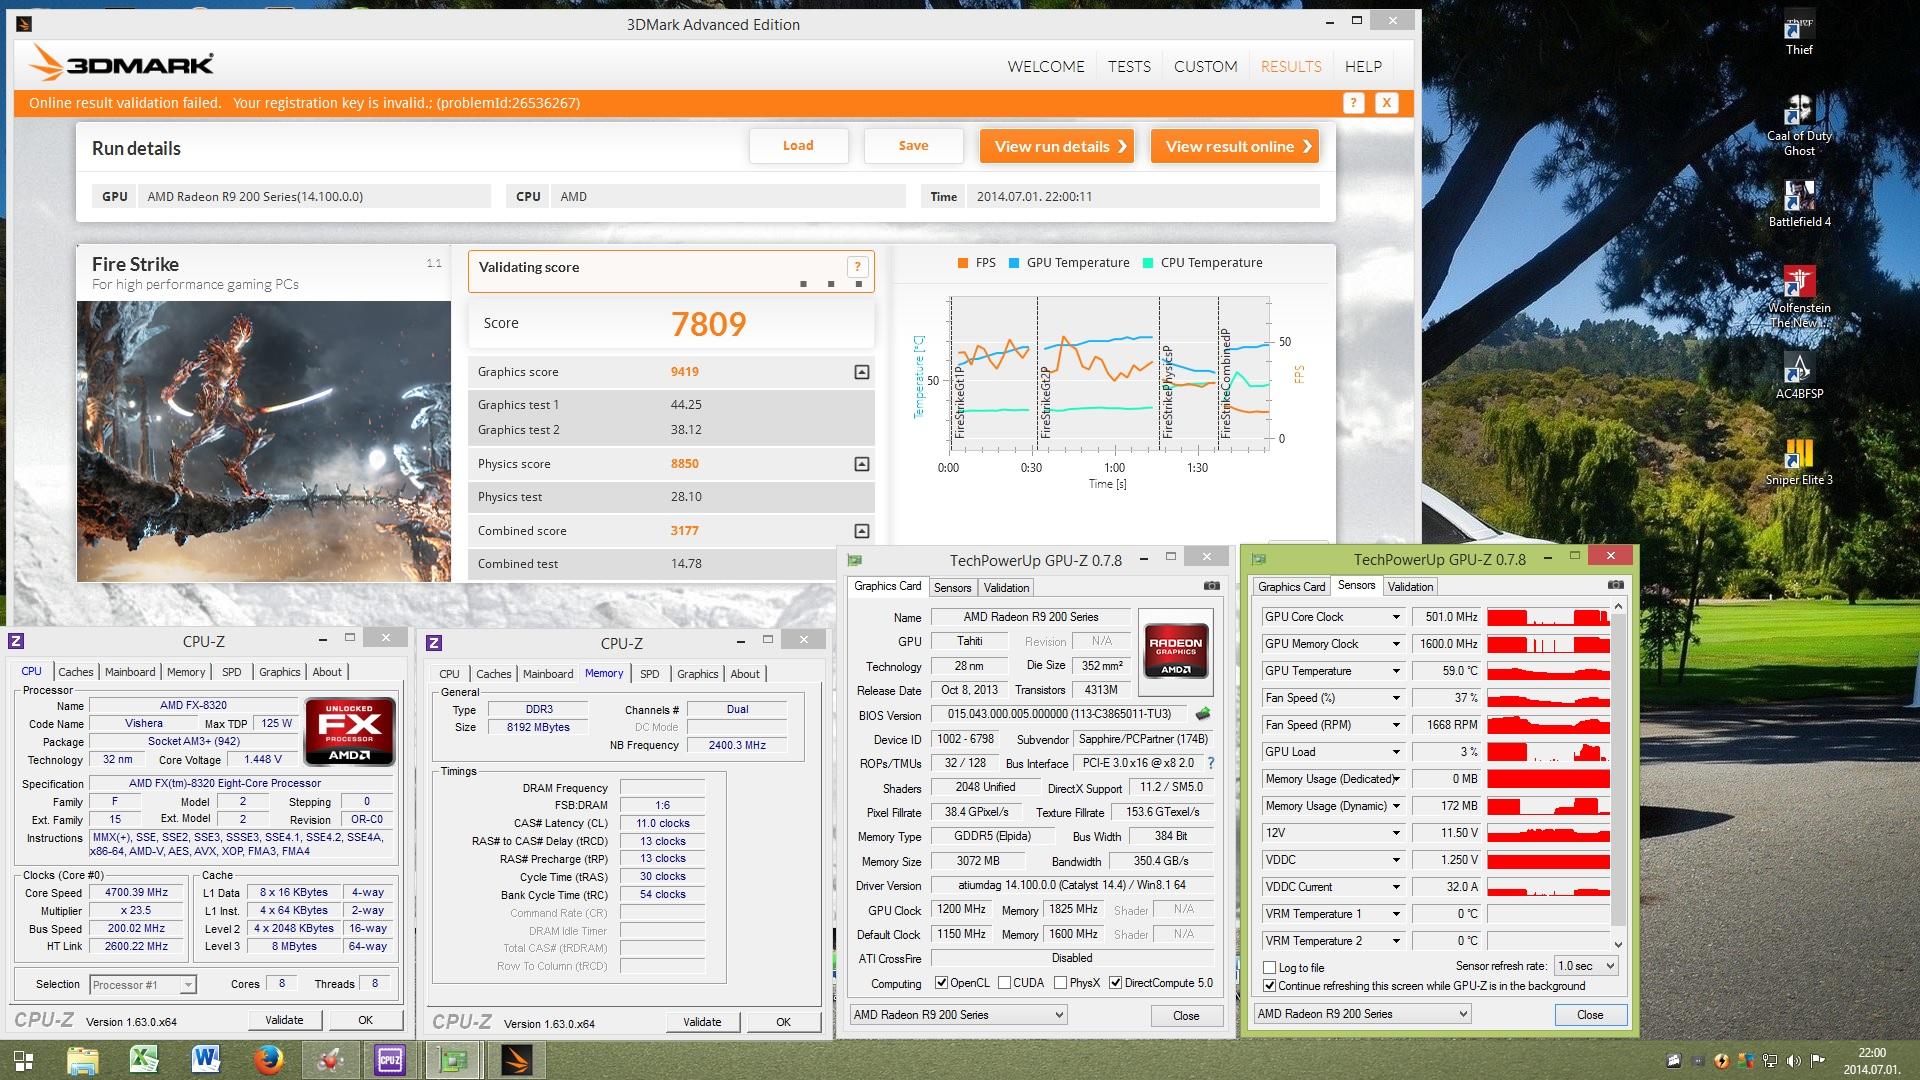
Task: Expand the GPU Core Clock sensor dropdown
Action: coord(1396,617)
